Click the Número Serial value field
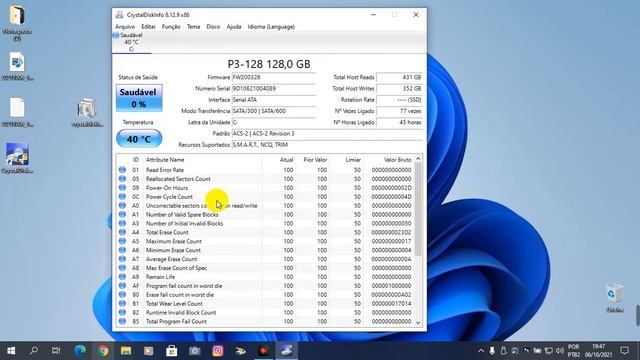The width and height of the screenshot is (640, 360). 273,89
